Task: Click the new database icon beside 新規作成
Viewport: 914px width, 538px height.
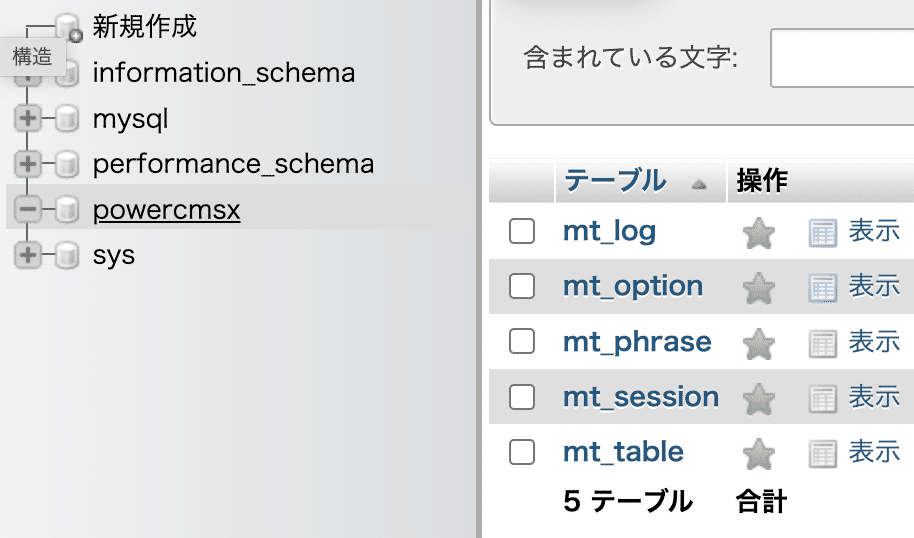Action: click(68, 27)
